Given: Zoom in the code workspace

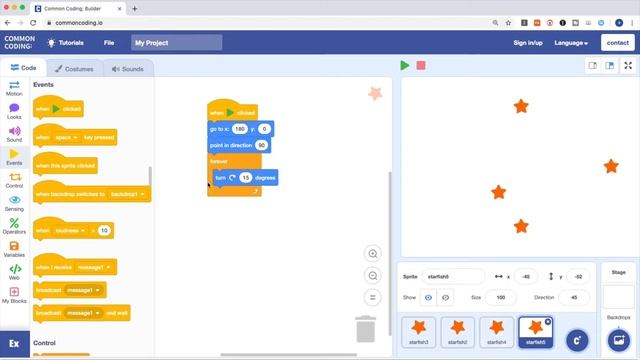Looking at the screenshot, I should (373, 254).
